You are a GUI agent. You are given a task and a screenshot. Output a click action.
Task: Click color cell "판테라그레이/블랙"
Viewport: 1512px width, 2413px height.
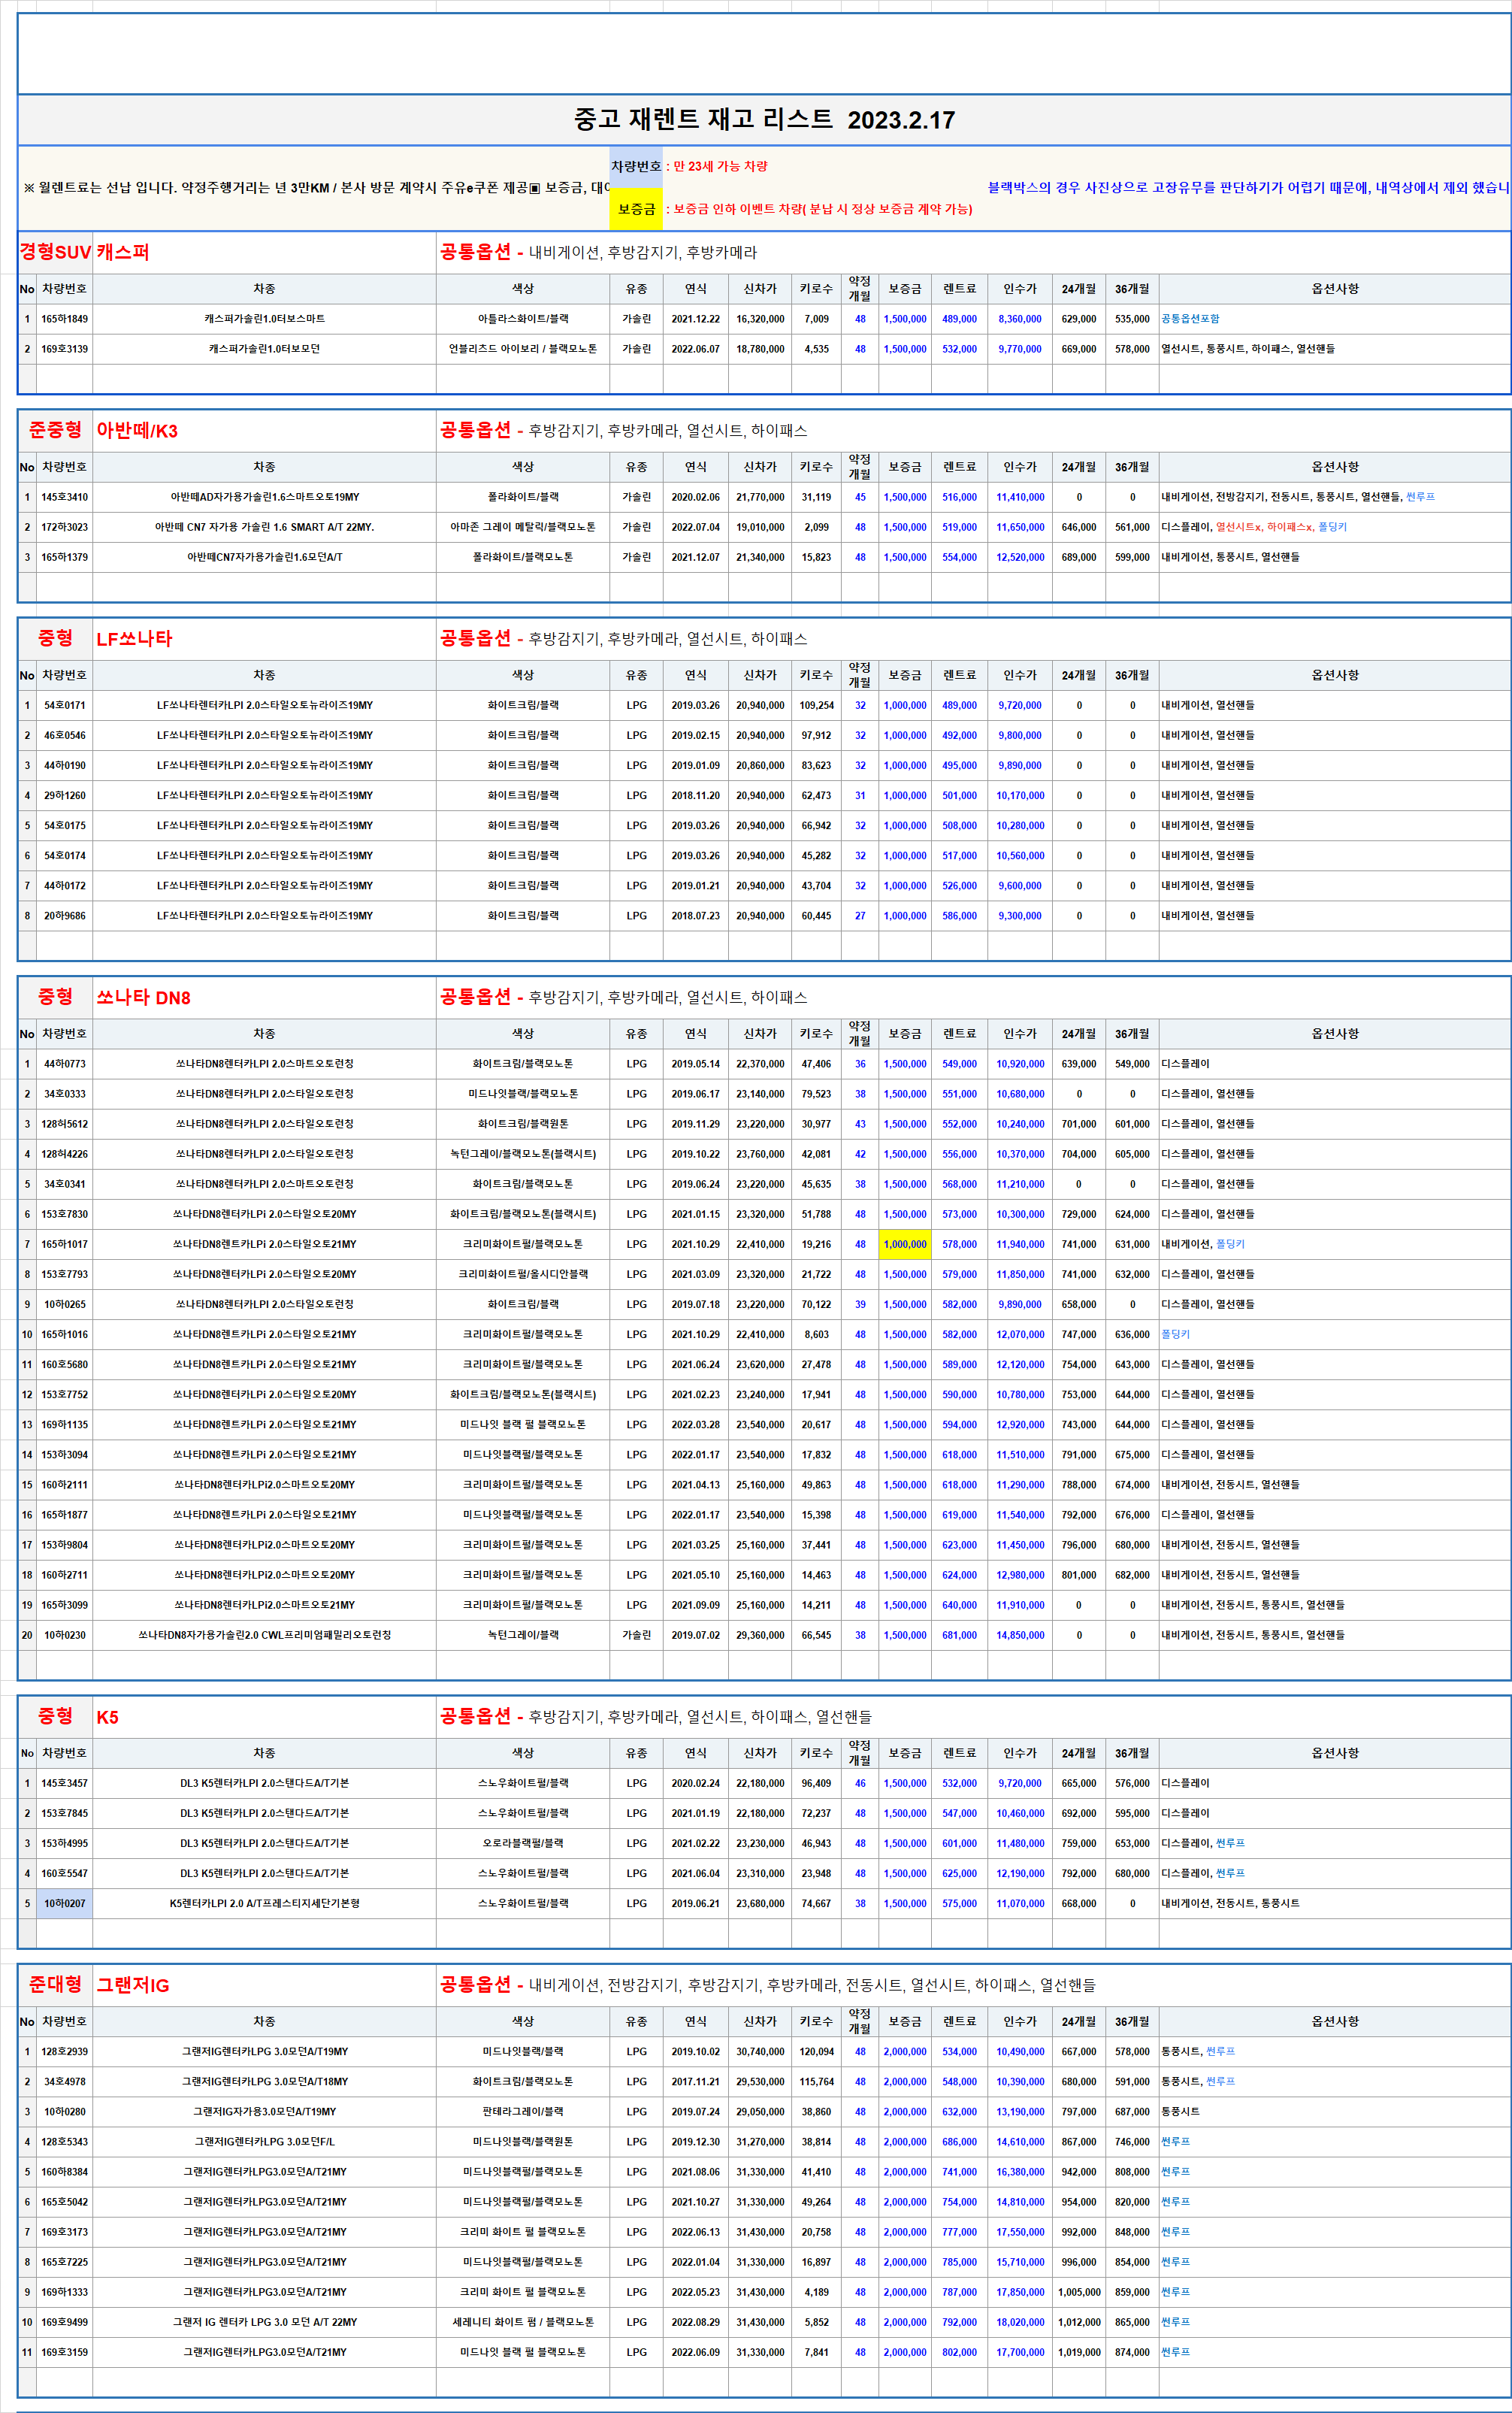point(523,2111)
